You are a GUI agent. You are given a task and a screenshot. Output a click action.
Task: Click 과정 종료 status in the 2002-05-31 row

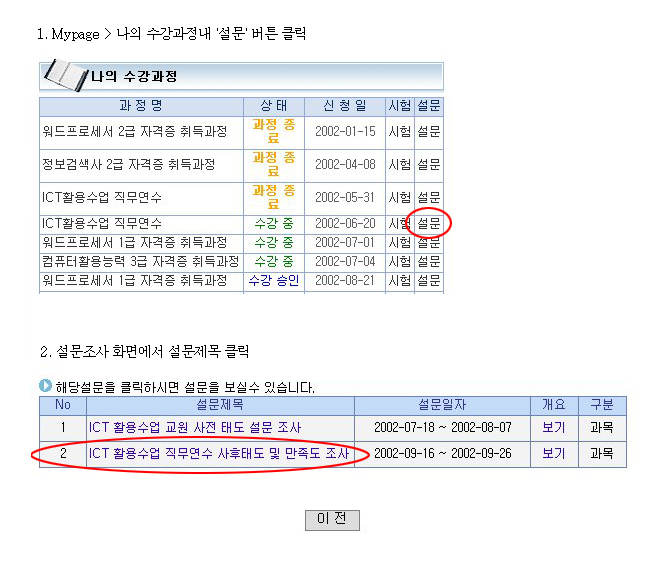[274, 197]
